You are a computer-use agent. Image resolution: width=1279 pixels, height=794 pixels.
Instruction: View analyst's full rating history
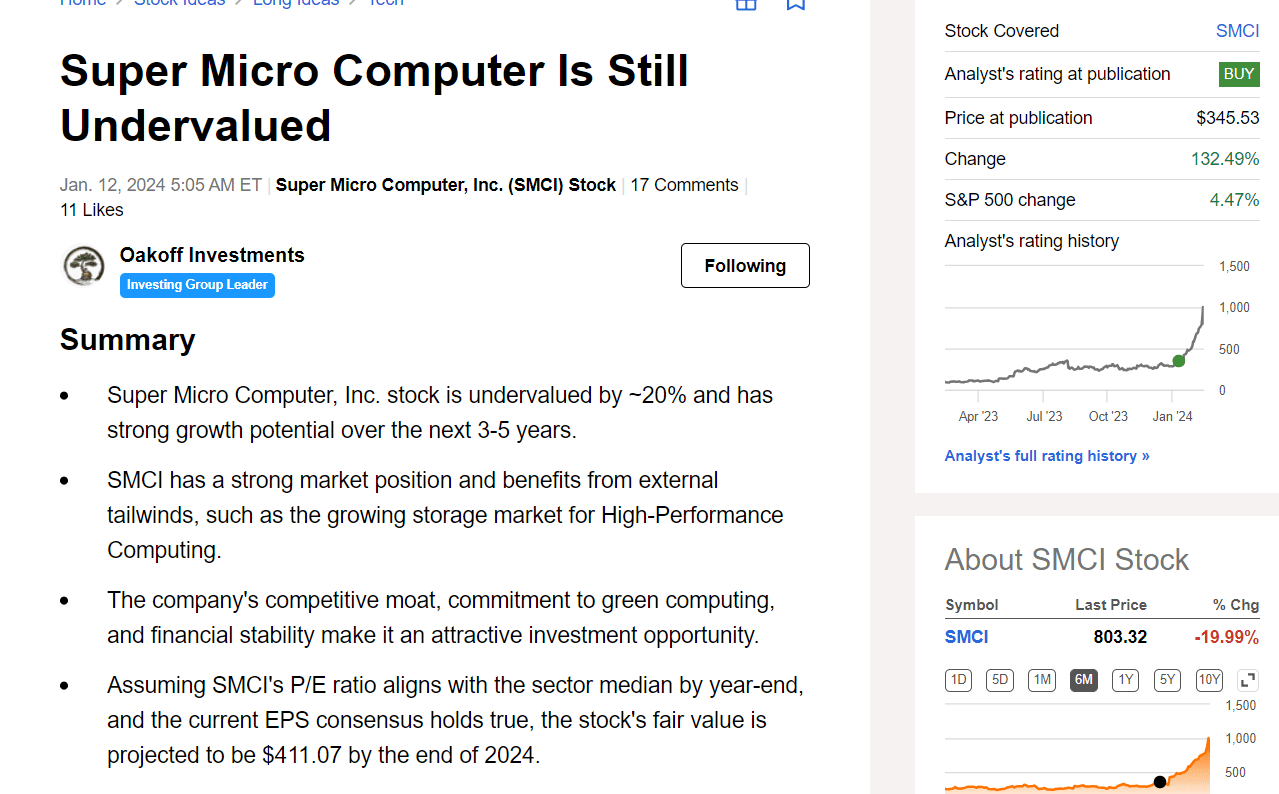coord(1046,455)
